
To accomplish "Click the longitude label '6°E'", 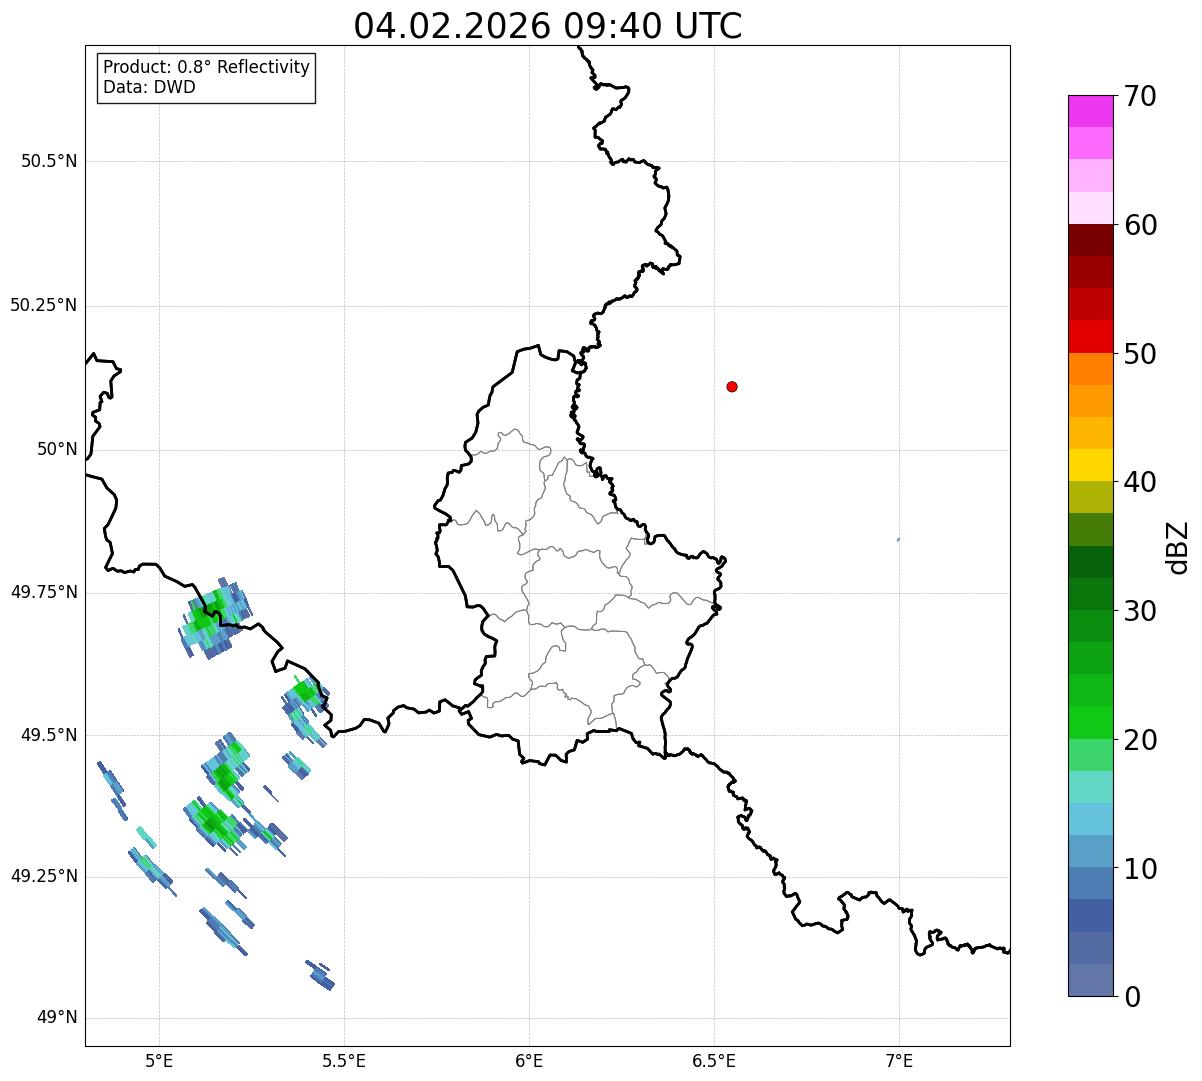I will (x=529, y=1060).
